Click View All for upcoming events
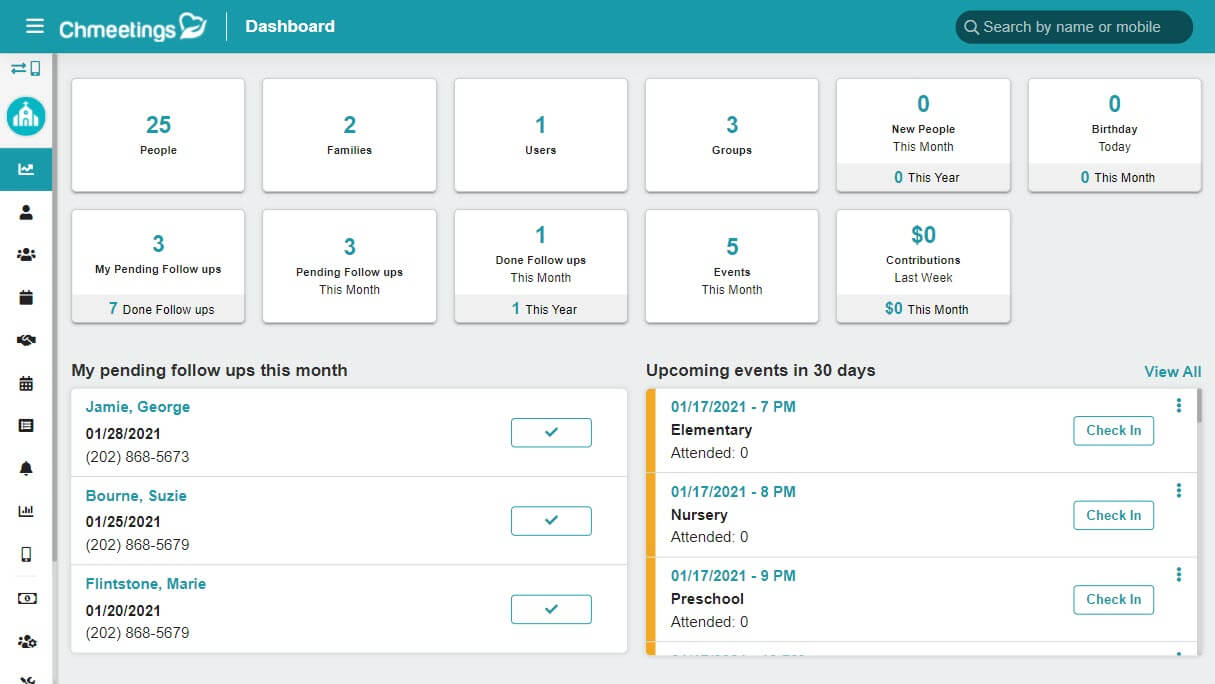 [1172, 371]
